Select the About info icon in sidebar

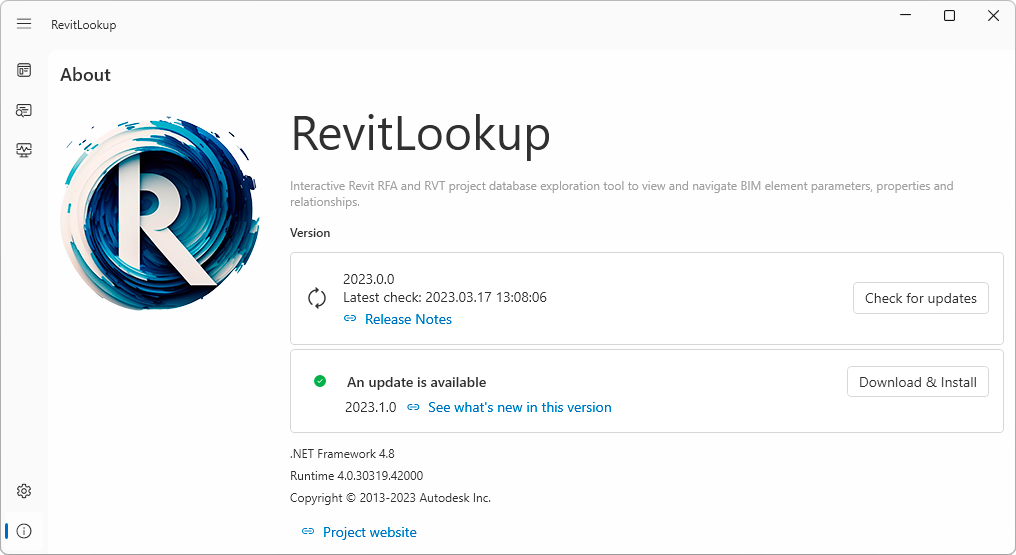tap(24, 531)
